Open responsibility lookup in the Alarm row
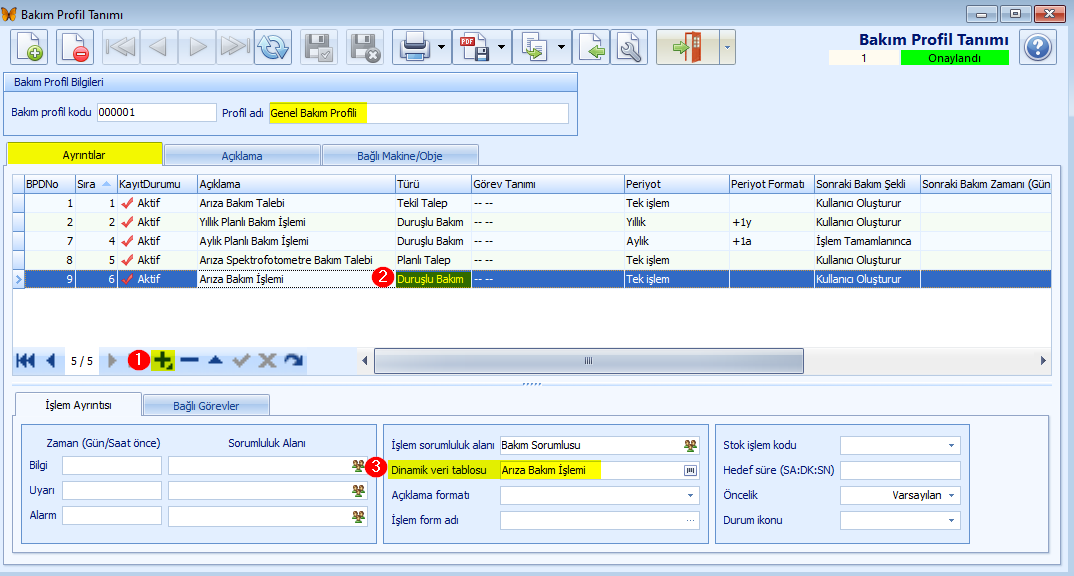1074x576 pixels. tap(358, 516)
